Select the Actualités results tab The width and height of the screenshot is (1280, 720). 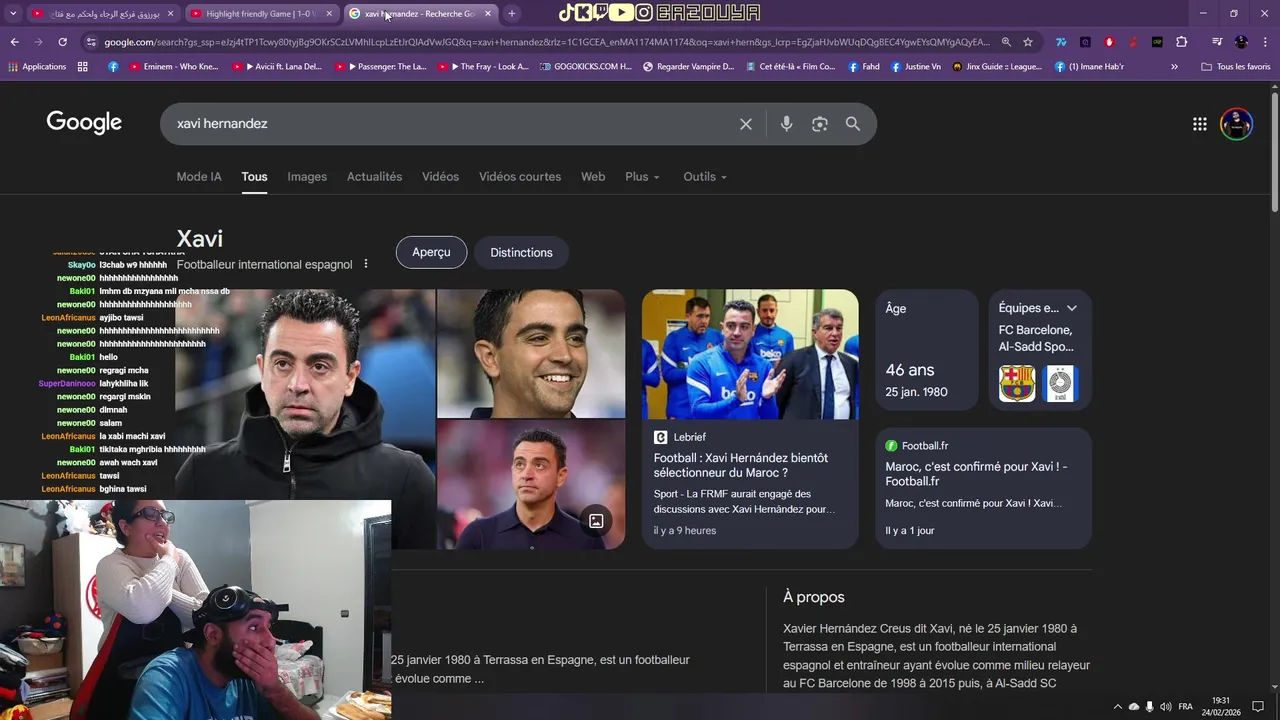click(x=374, y=177)
